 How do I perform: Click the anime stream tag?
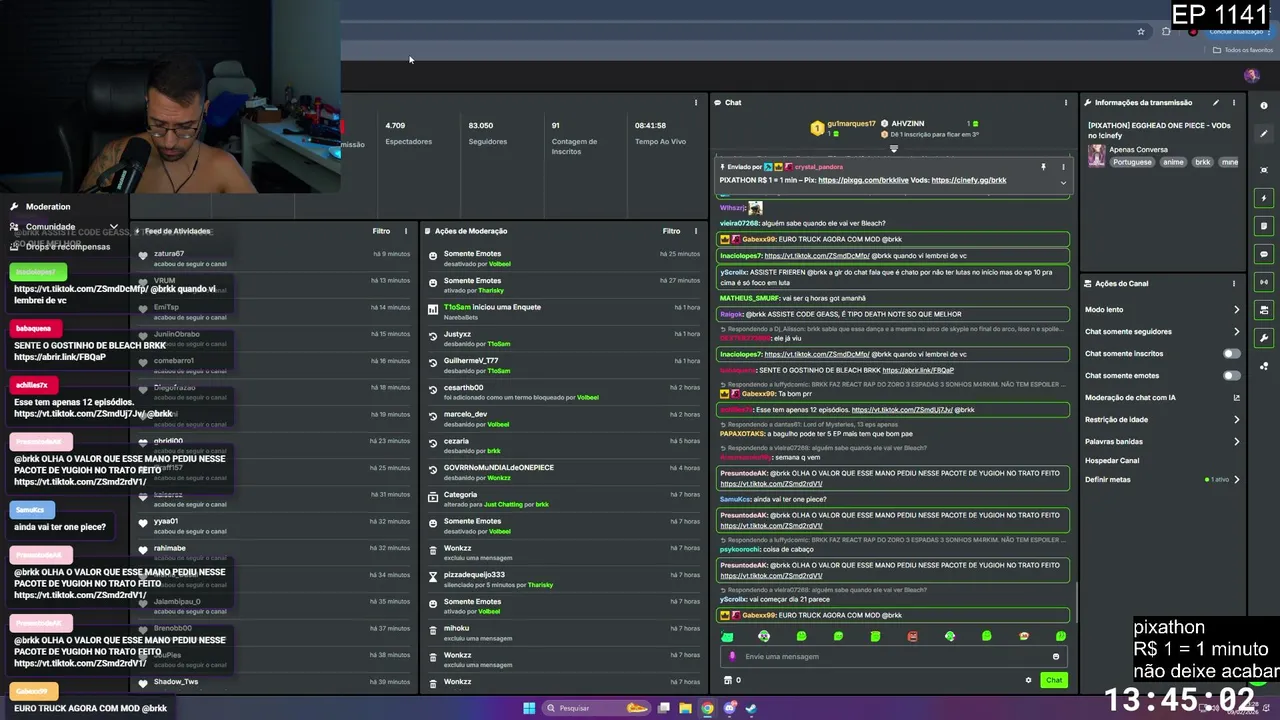tap(1173, 162)
